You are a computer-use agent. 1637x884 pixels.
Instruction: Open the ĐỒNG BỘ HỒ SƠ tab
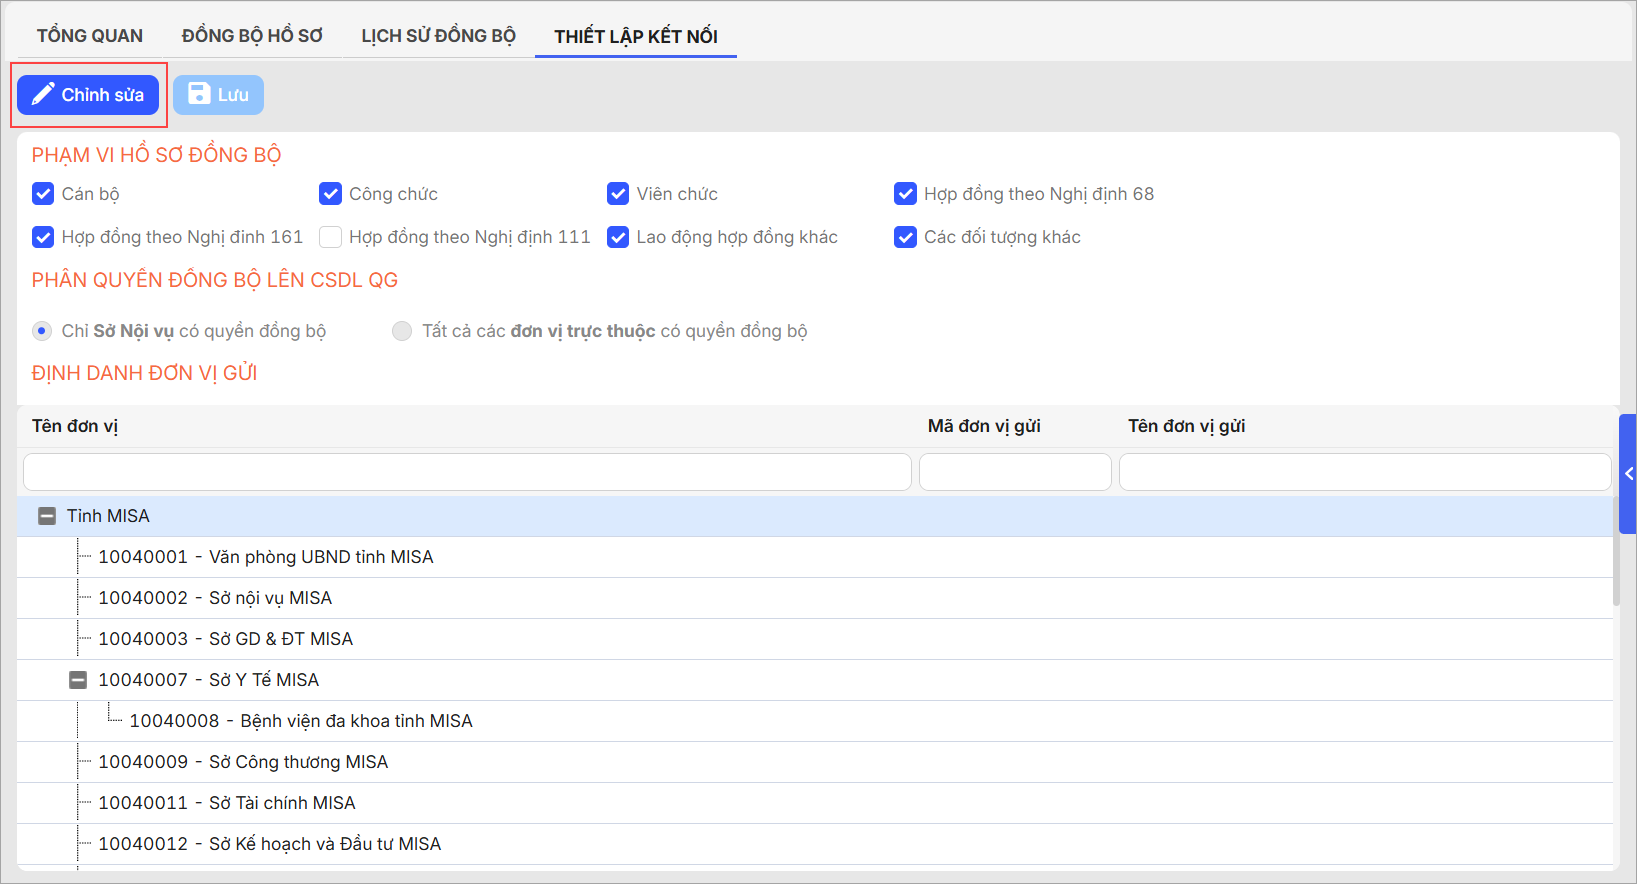pos(252,36)
